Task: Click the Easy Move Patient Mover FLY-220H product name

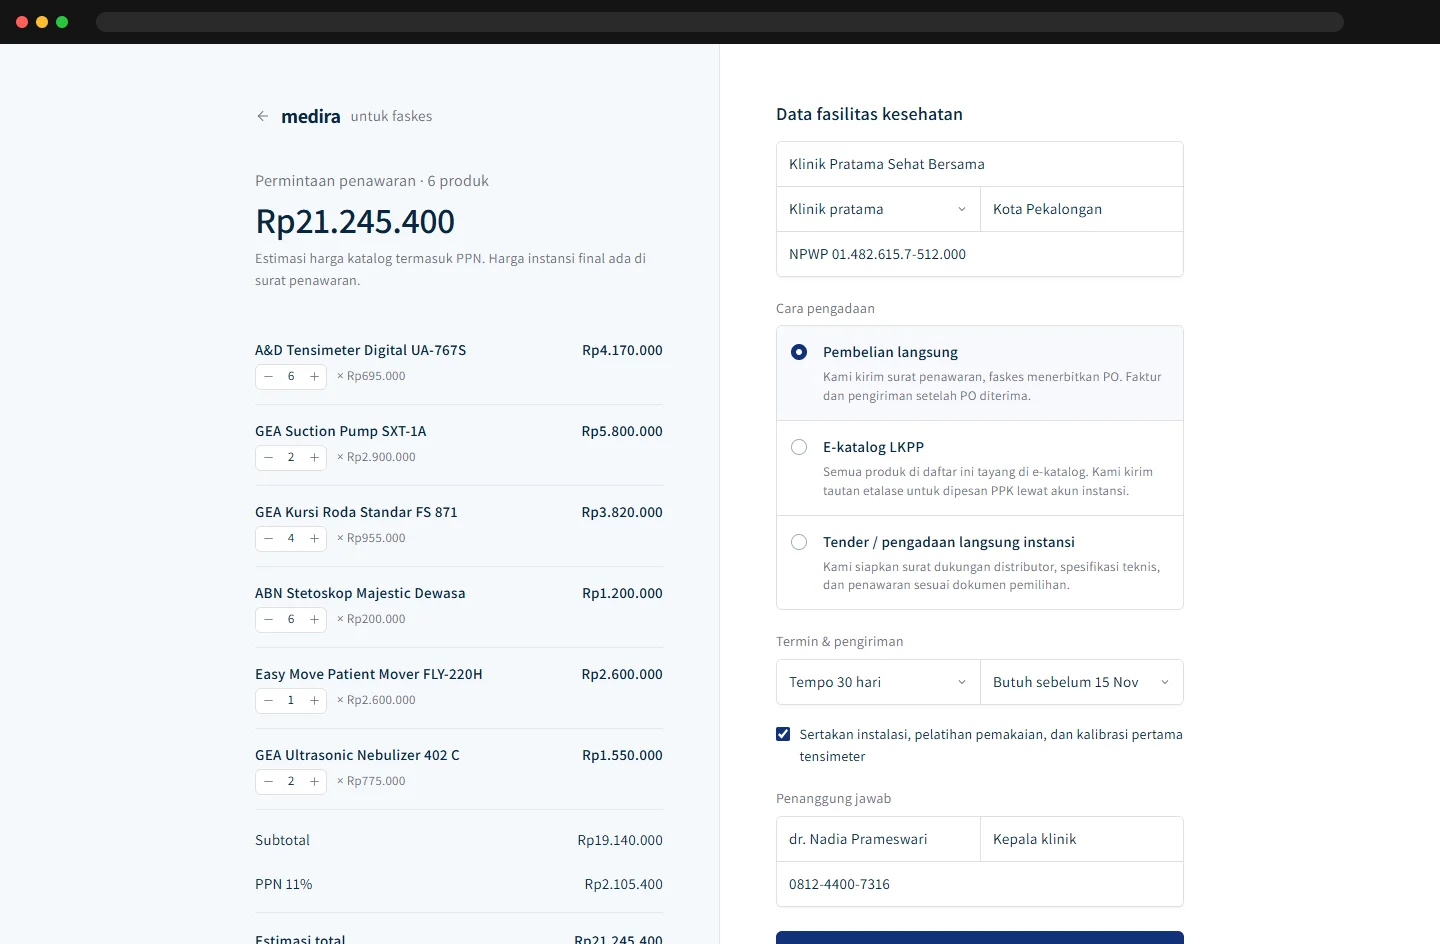Action: click(x=369, y=674)
